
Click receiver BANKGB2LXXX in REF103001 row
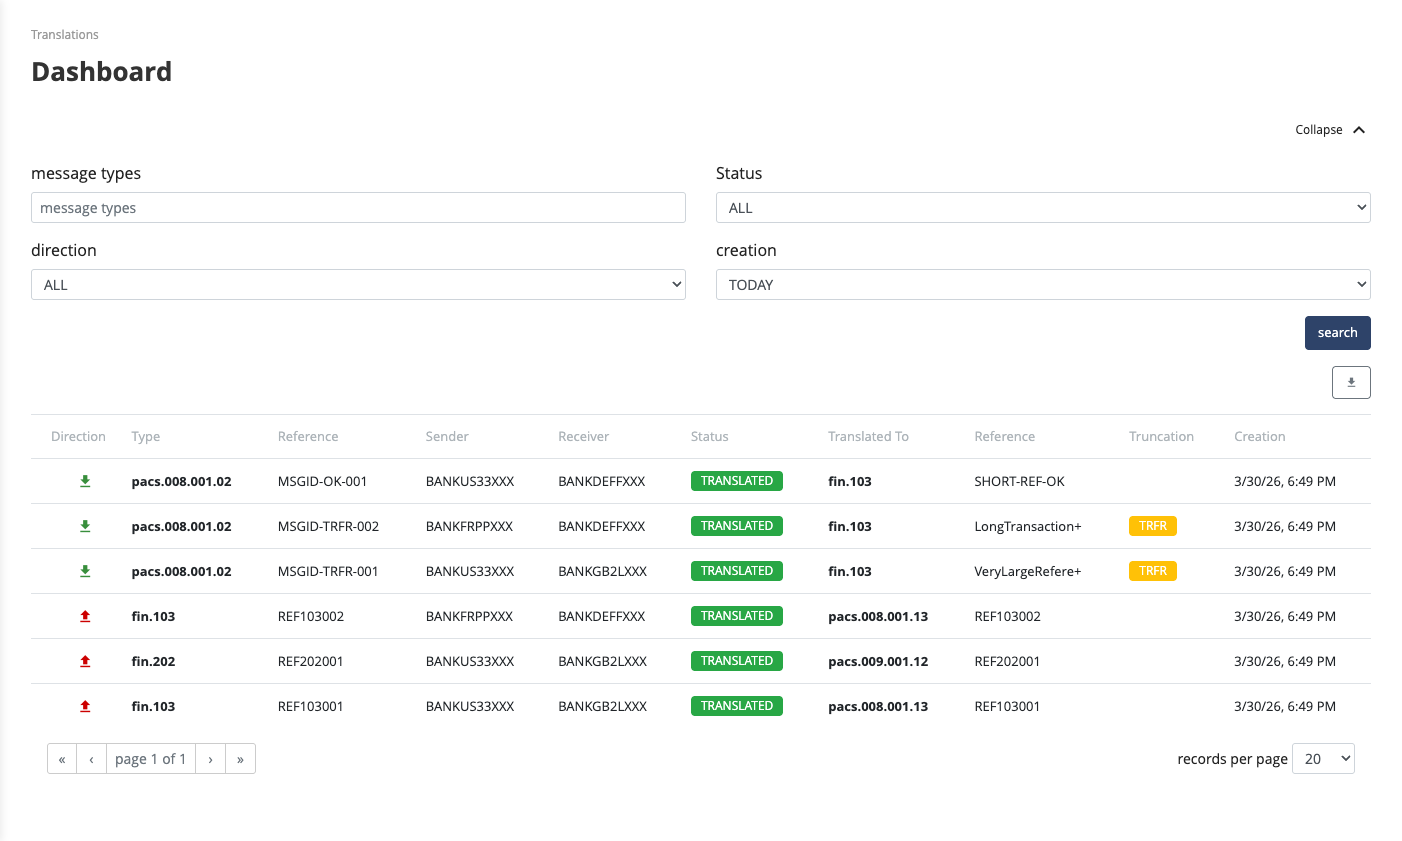tap(602, 706)
